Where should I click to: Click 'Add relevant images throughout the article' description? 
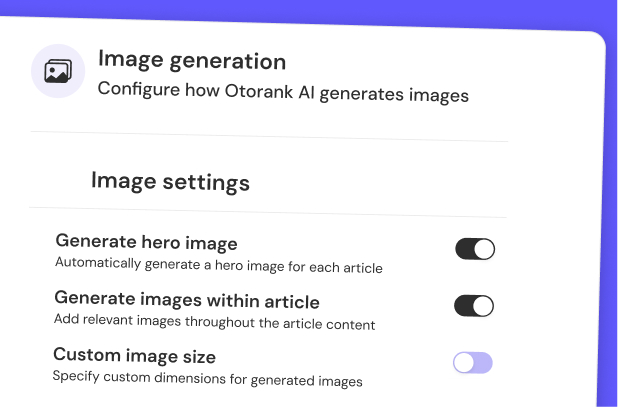click(x=214, y=324)
